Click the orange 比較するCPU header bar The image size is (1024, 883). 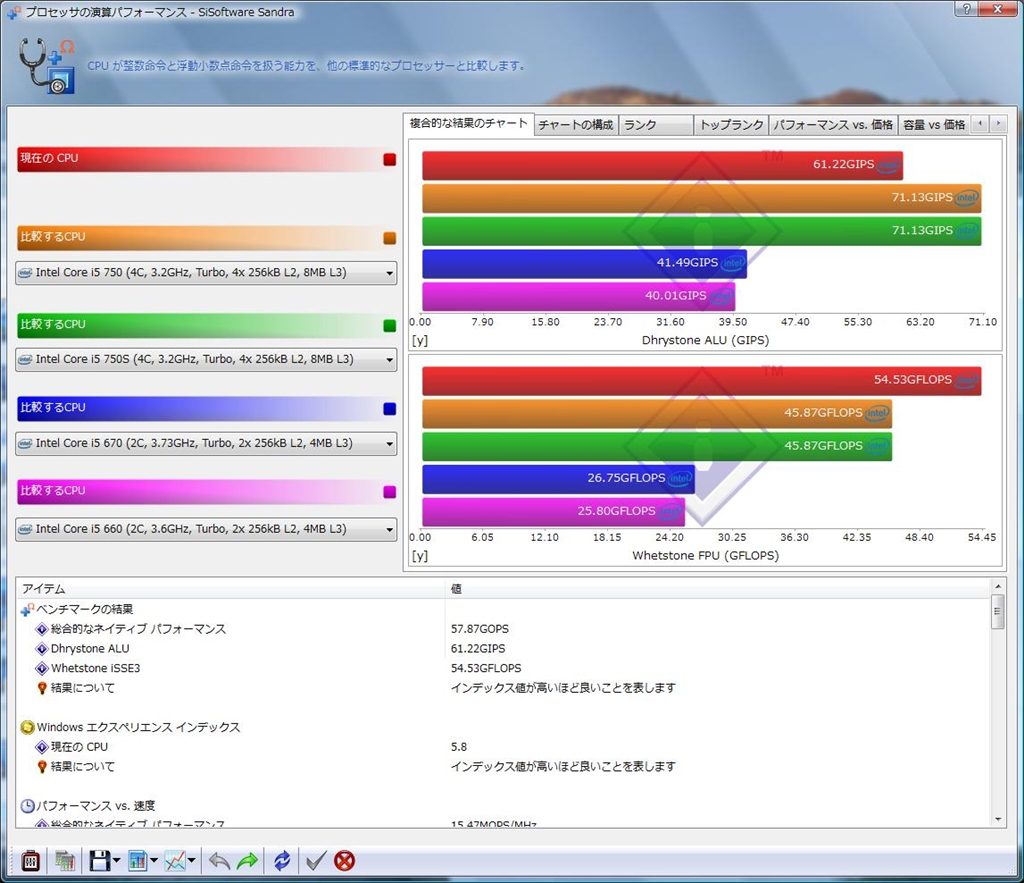(206, 238)
